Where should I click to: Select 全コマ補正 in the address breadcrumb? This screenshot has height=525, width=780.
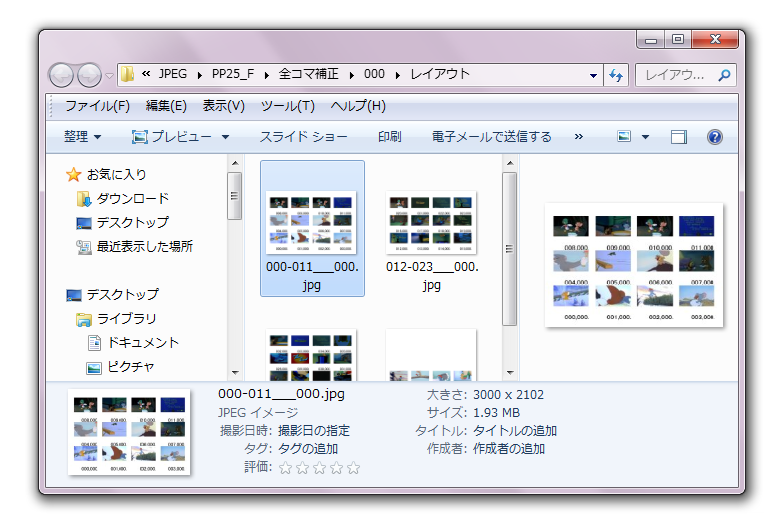tap(308, 74)
